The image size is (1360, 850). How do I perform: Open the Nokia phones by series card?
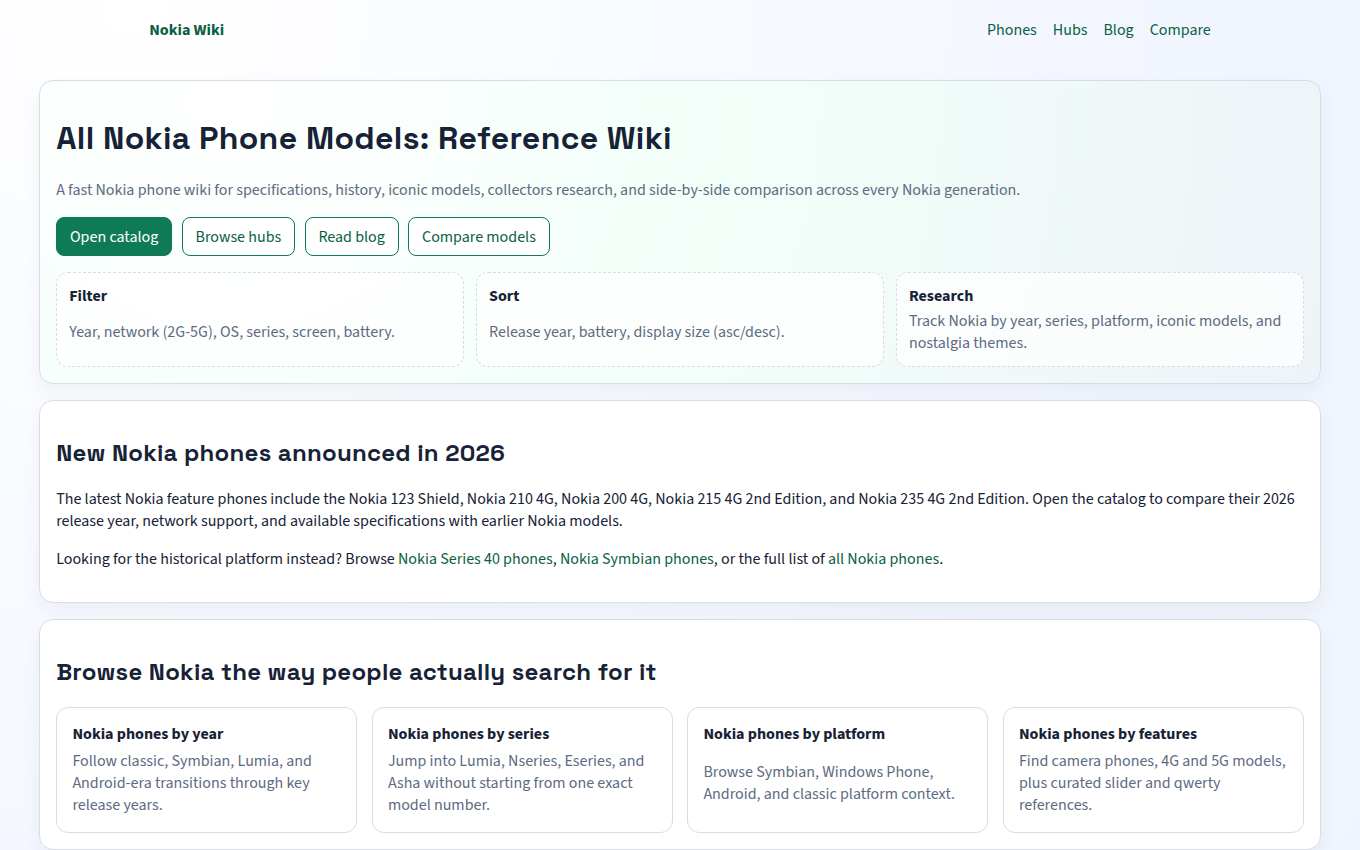coord(522,770)
